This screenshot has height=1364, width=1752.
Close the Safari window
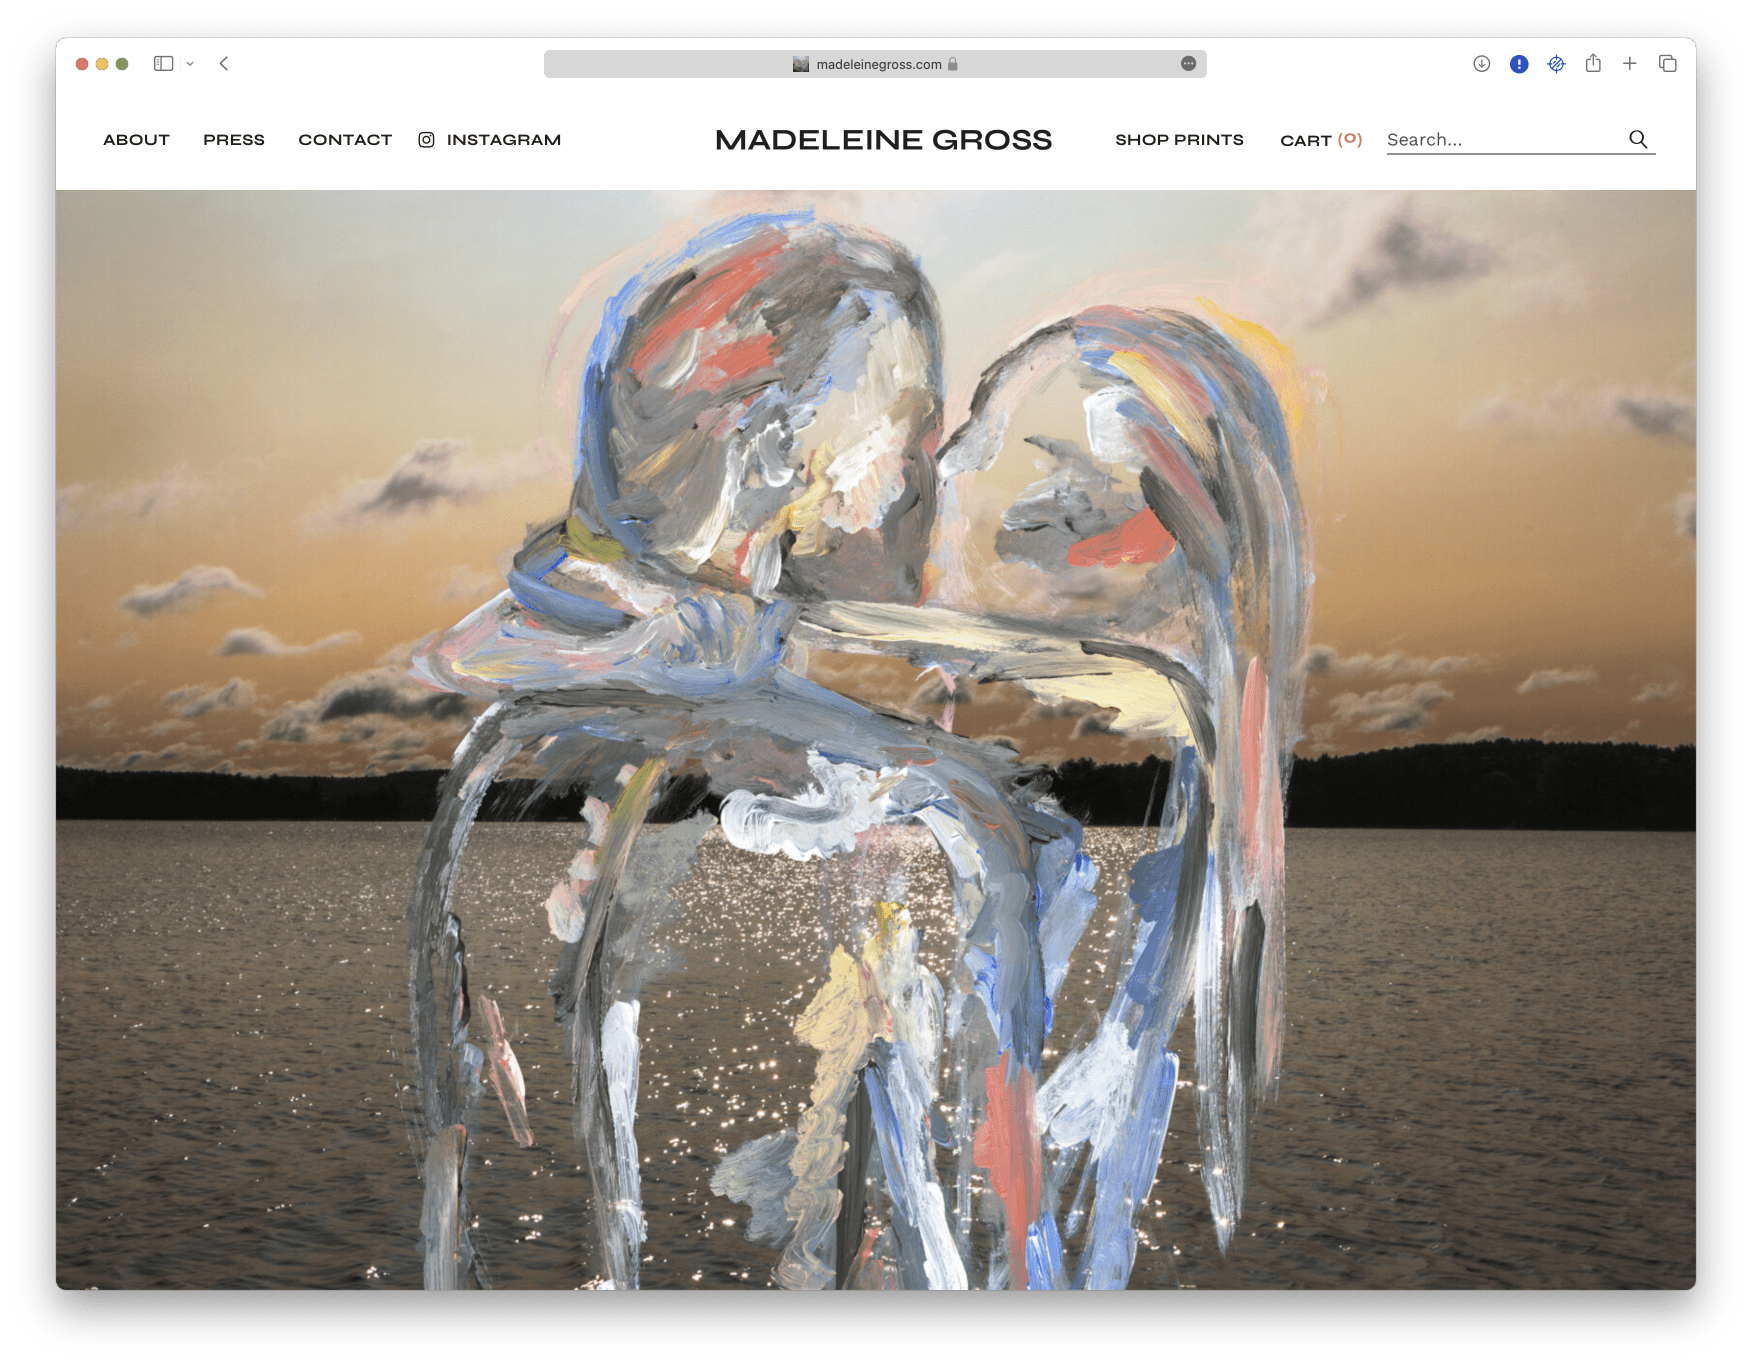pos(82,64)
